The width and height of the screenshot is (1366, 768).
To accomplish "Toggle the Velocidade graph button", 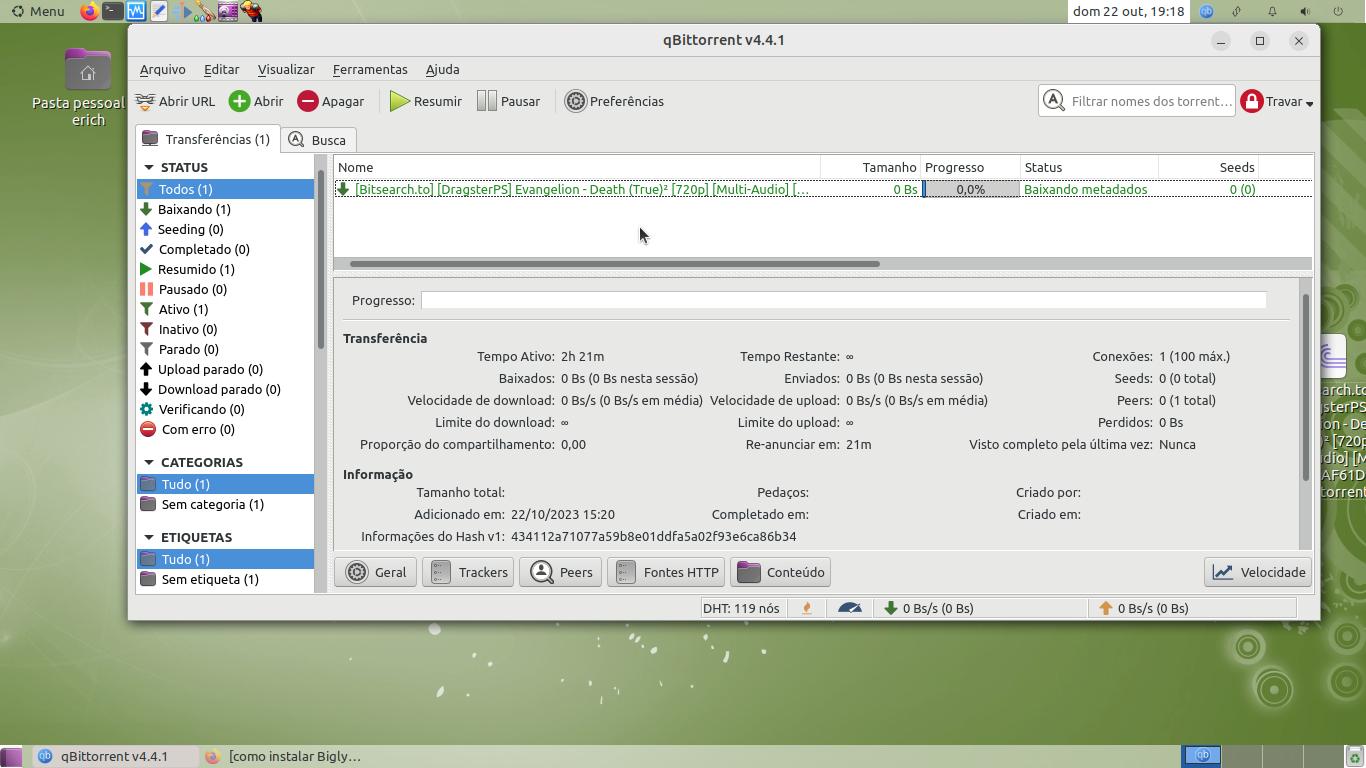I will [x=1258, y=572].
